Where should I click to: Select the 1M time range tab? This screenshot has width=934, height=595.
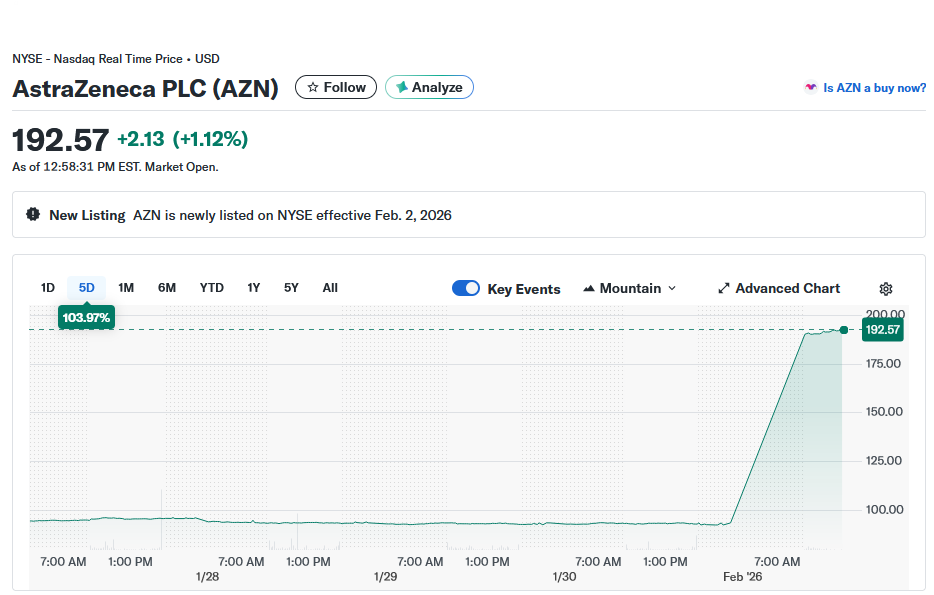click(126, 288)
